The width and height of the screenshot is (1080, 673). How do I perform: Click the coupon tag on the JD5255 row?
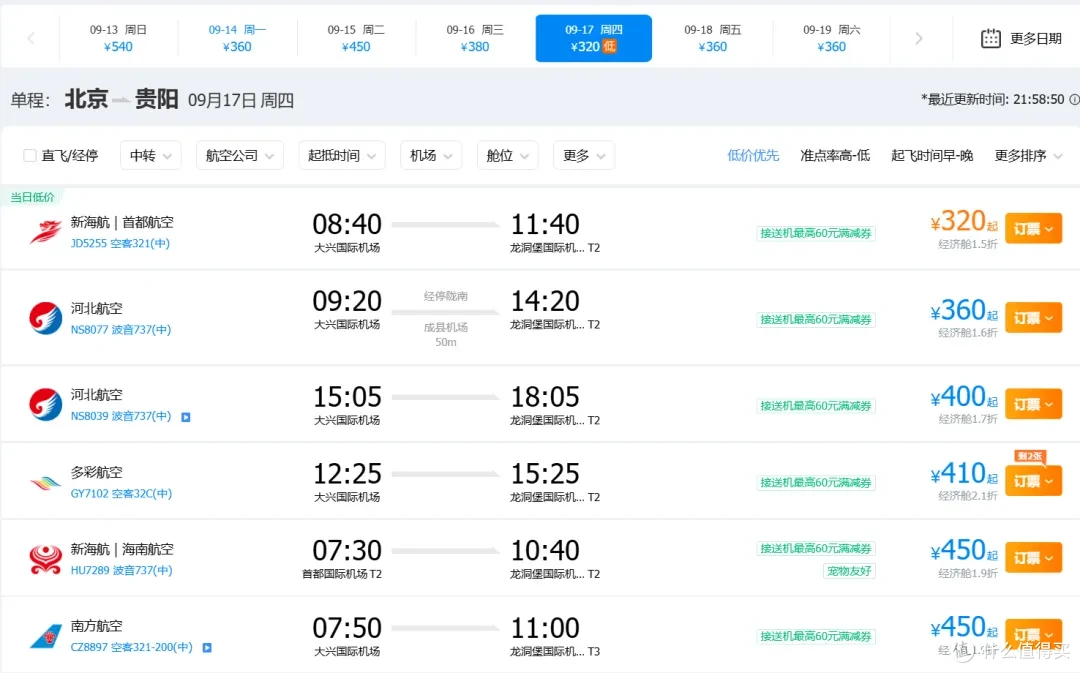[816, 234]
